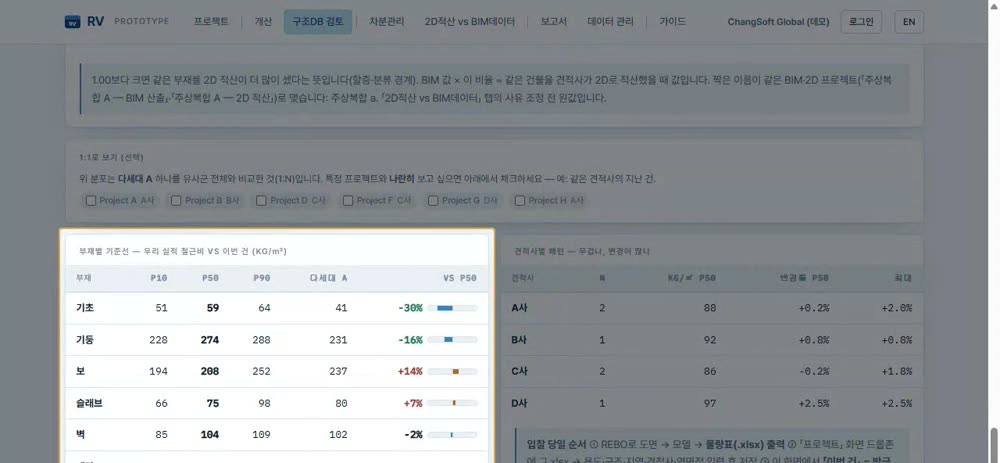This screenshot has width=1000, height=463.
Task: Click the 다세대 A column header
Action: coord(328,278)
